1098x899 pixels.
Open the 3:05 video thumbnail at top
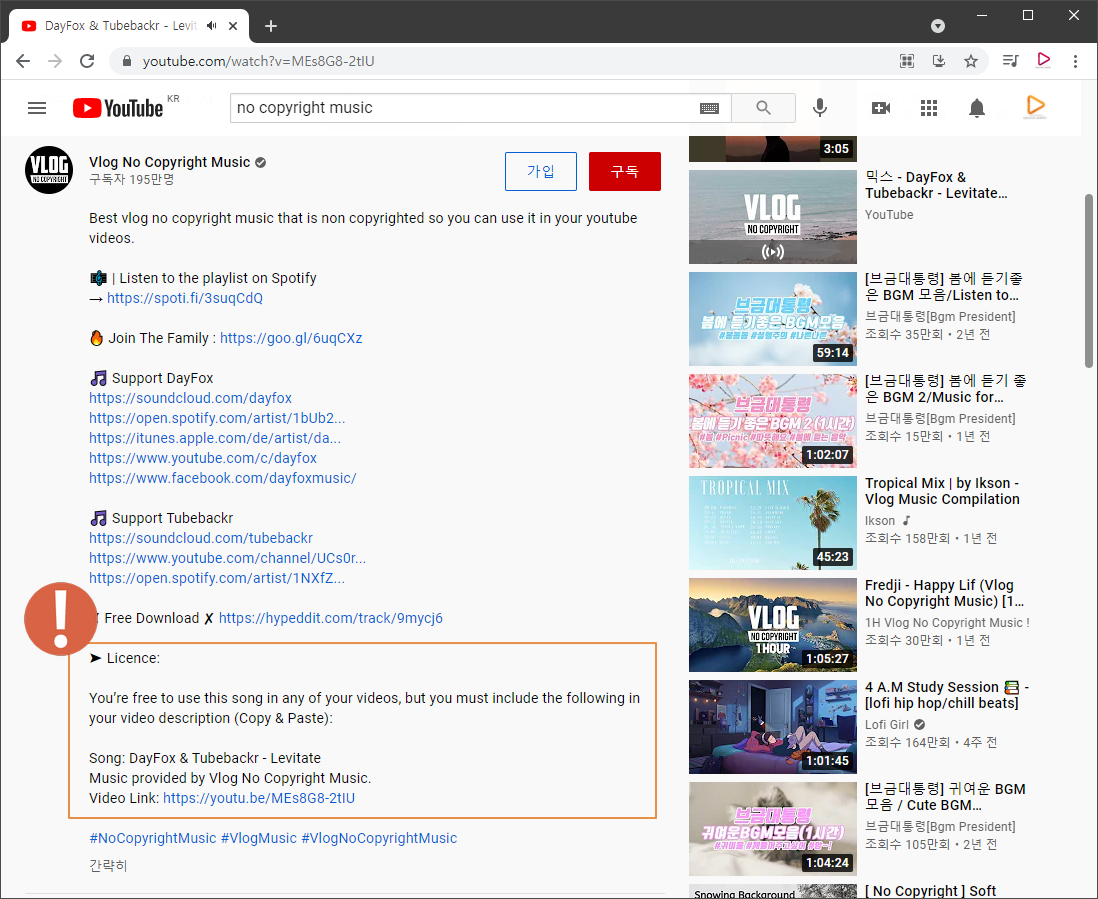[772, 148]
